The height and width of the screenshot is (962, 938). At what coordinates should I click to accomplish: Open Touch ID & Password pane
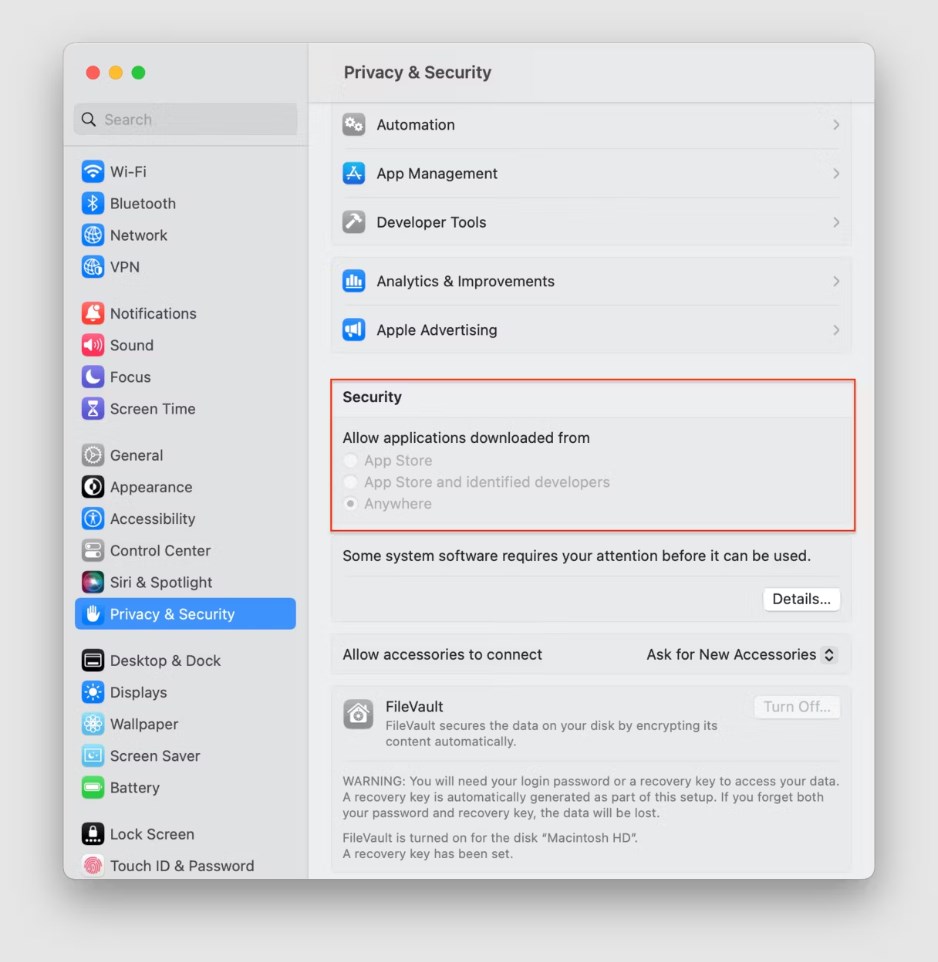click(185, 866)
